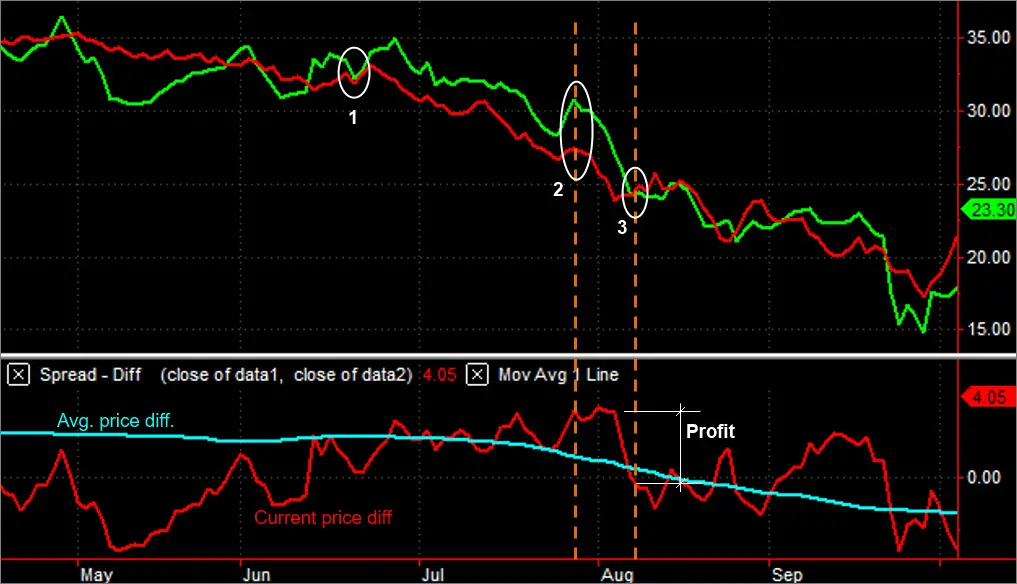
Task: Click the 25.00 price axis label
Action: [988, 184]
